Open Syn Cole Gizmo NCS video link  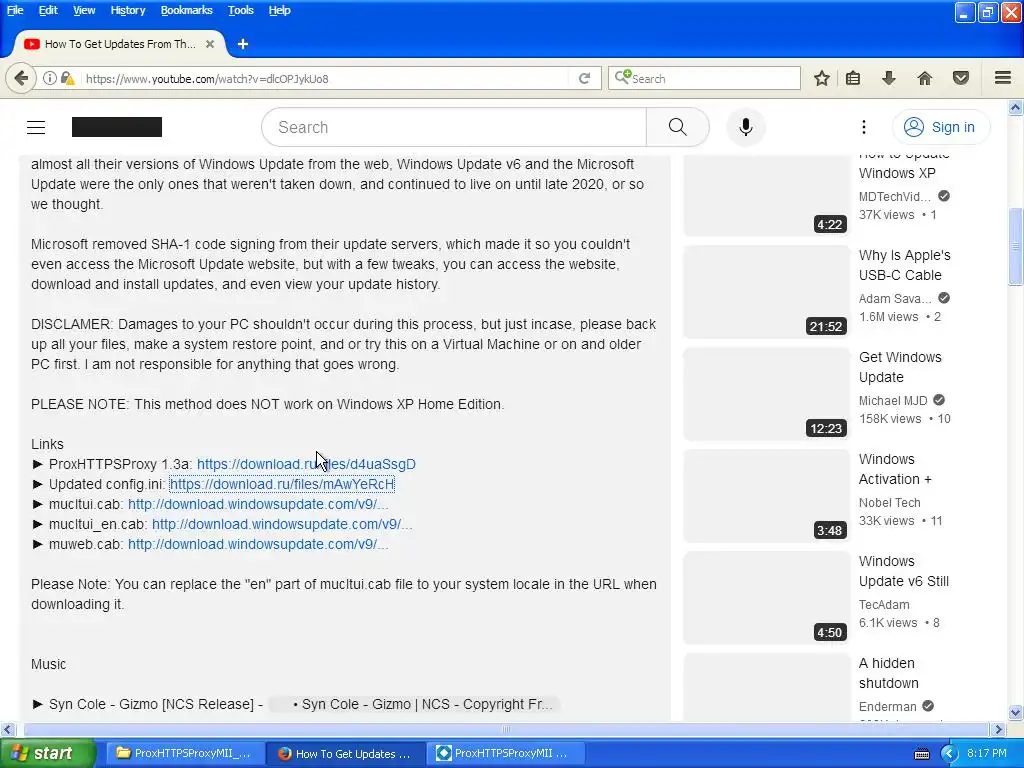415,705
